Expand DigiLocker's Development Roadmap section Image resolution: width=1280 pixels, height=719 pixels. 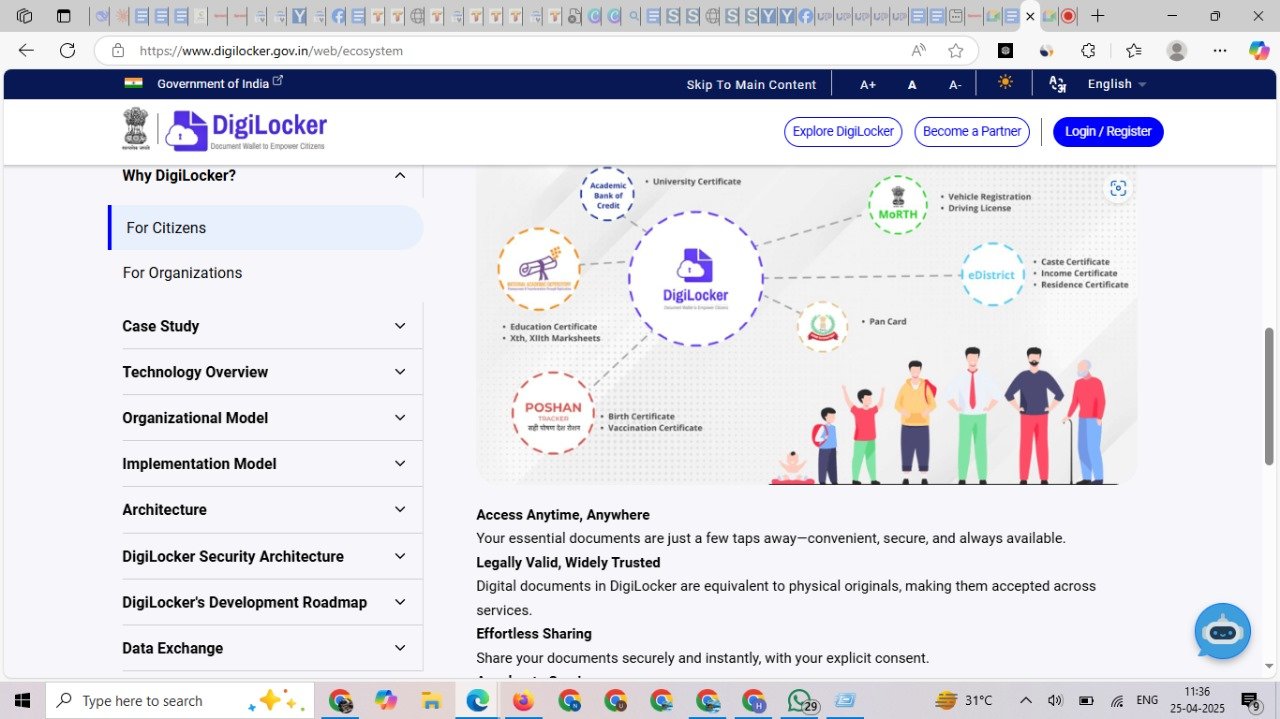coord(265,602)
